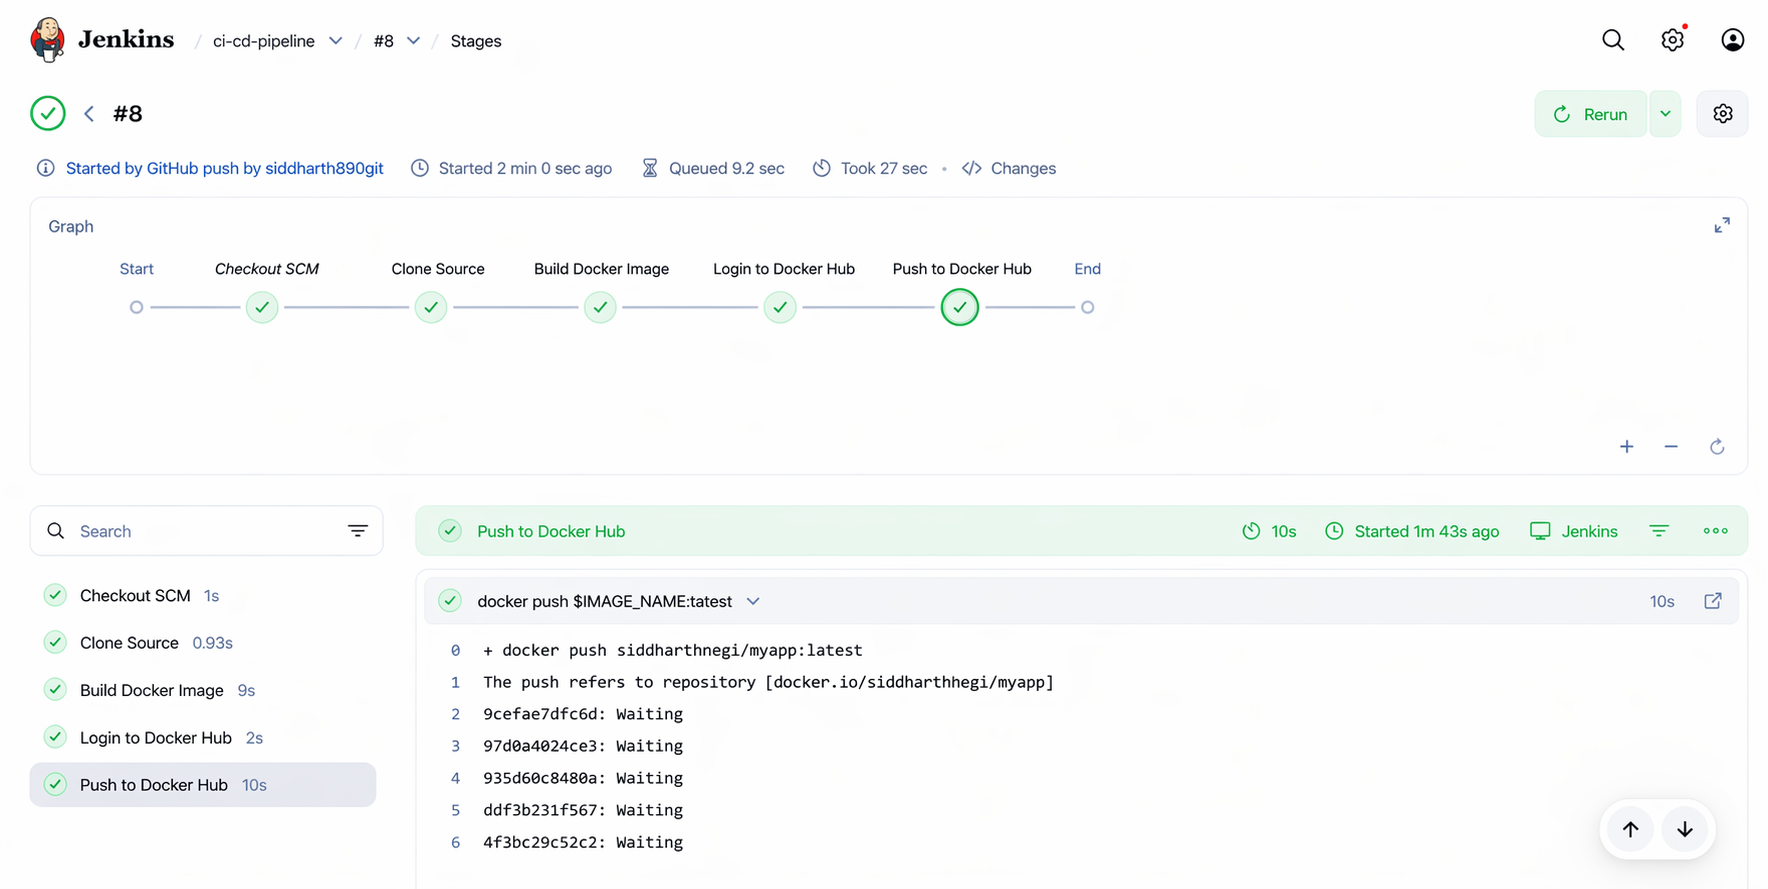Click Jenkins agent label in stage header
Image resolution: width=1768 pixels, height=889 pixels.
(1574, 531)
